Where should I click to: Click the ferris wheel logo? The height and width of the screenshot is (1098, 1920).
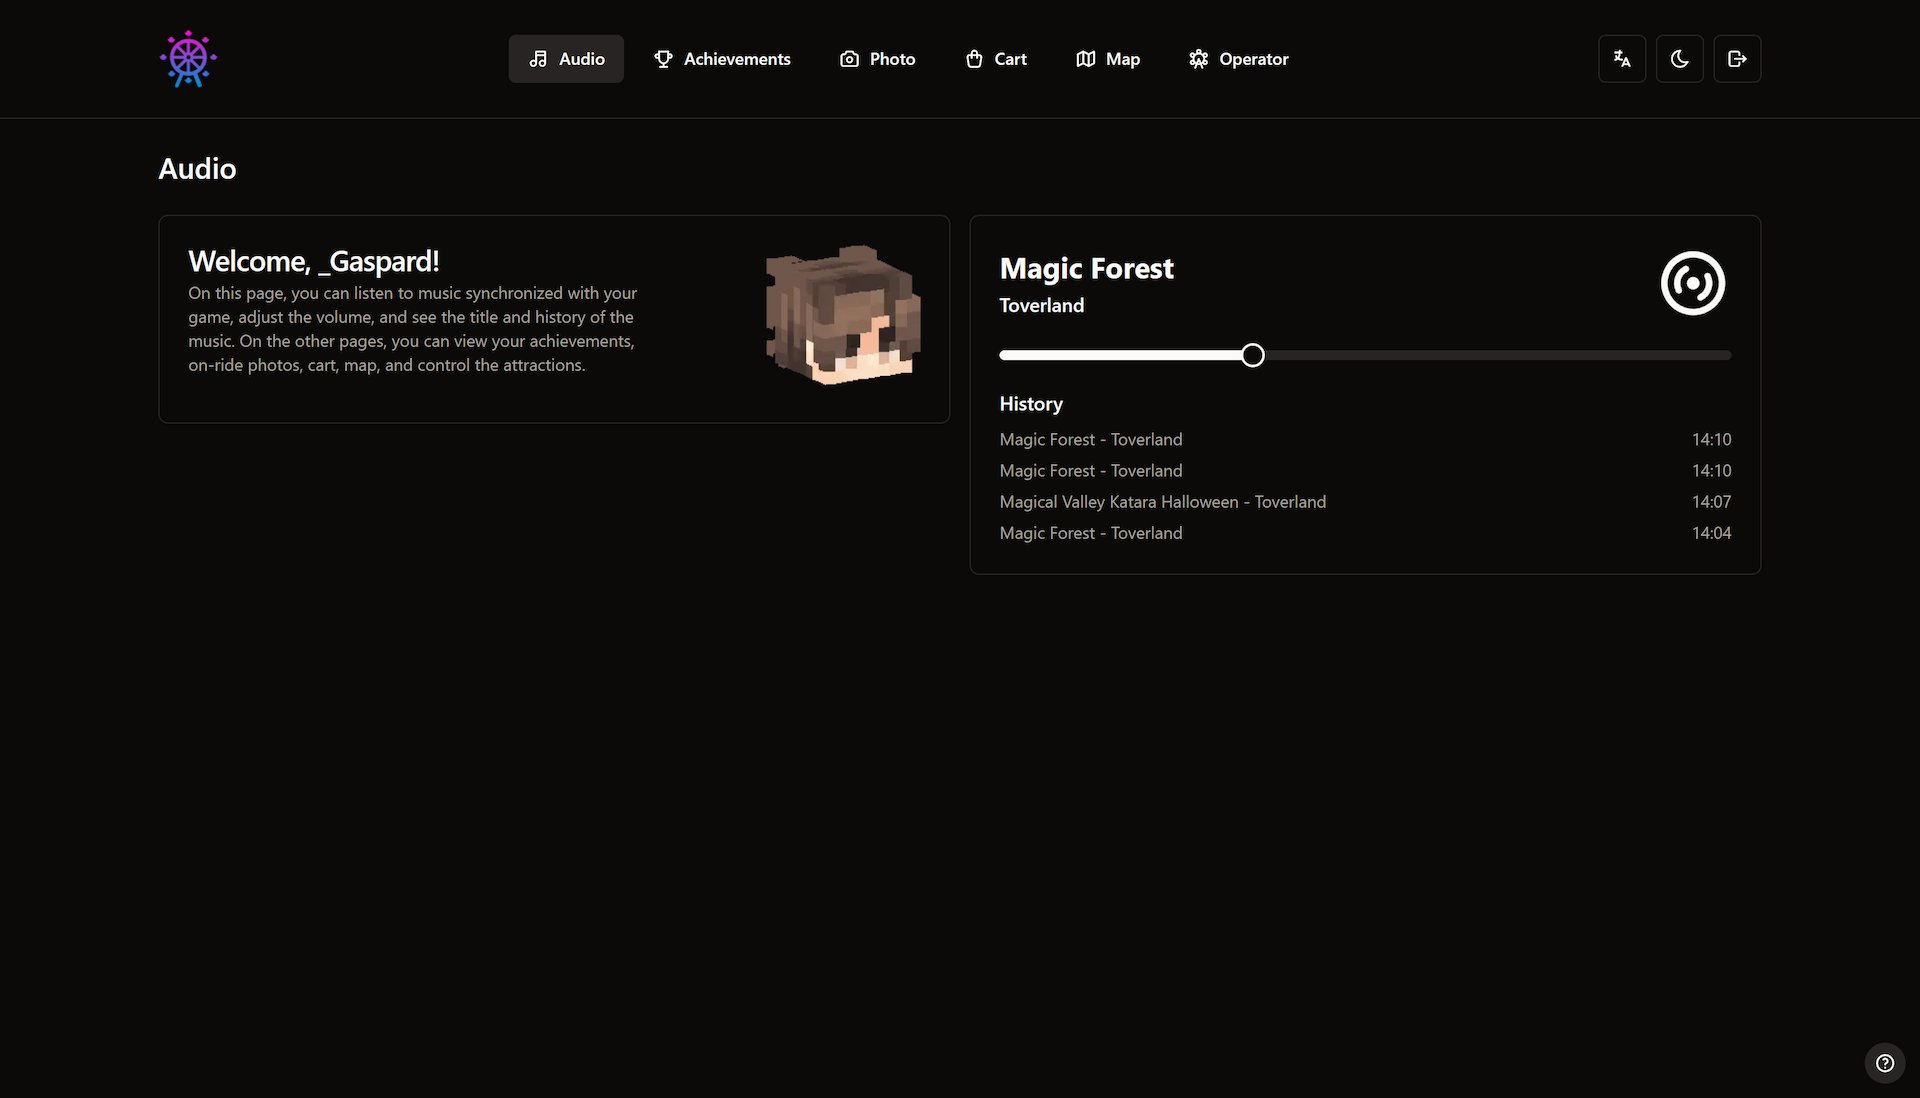click(187, 58)
